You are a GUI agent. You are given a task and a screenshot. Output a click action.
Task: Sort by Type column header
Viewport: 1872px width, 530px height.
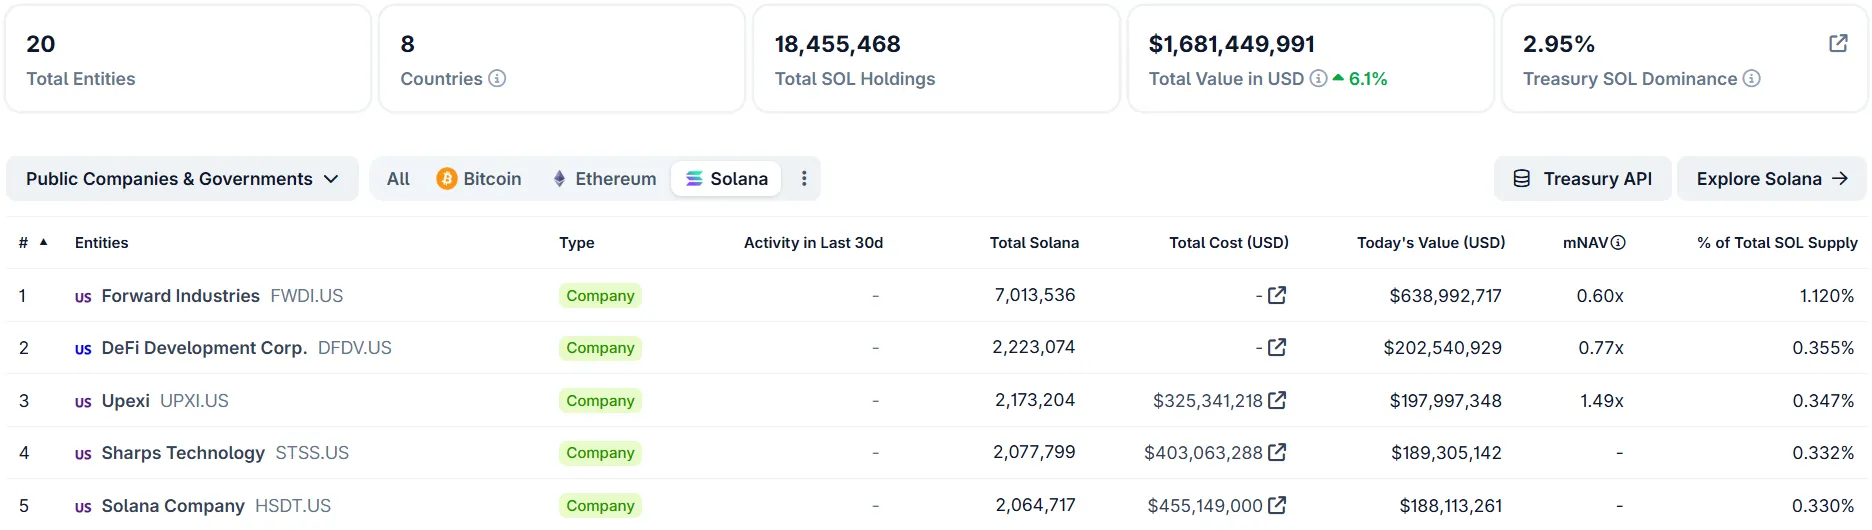click(576, 242)
